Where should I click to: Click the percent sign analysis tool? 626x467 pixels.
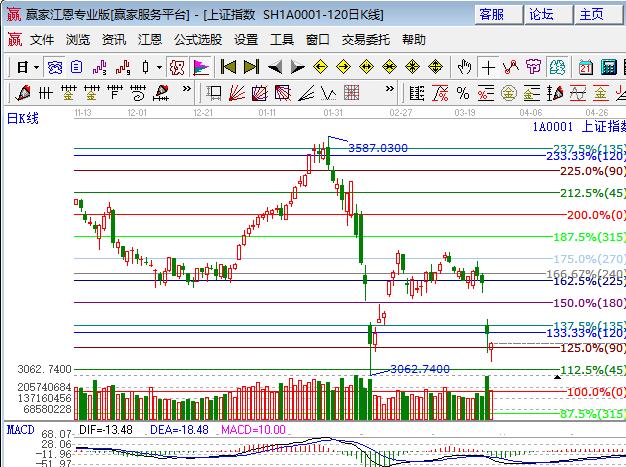point(462,93)
